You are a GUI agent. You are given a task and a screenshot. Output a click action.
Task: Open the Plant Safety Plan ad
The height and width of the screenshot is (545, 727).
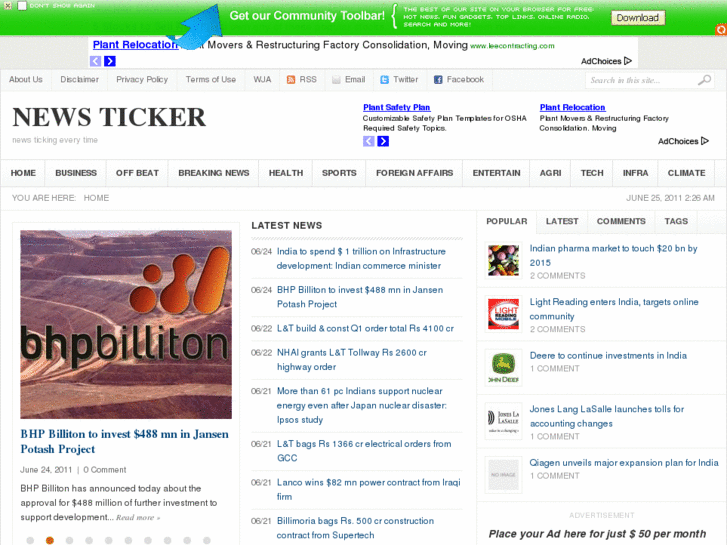pyautogui.click(x=396, y=107)
